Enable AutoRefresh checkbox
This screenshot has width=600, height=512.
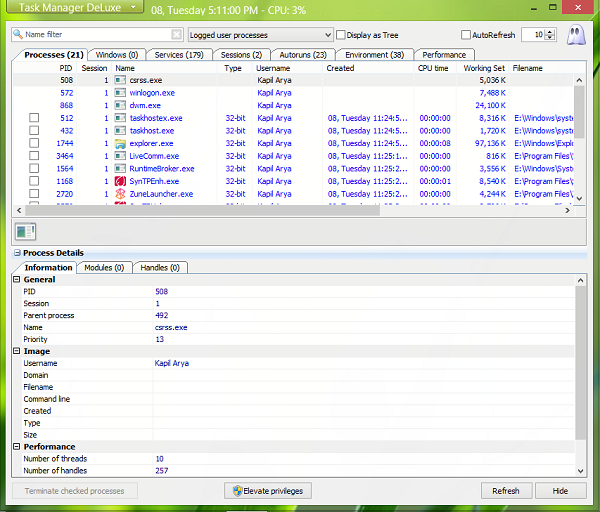(466, 35)
